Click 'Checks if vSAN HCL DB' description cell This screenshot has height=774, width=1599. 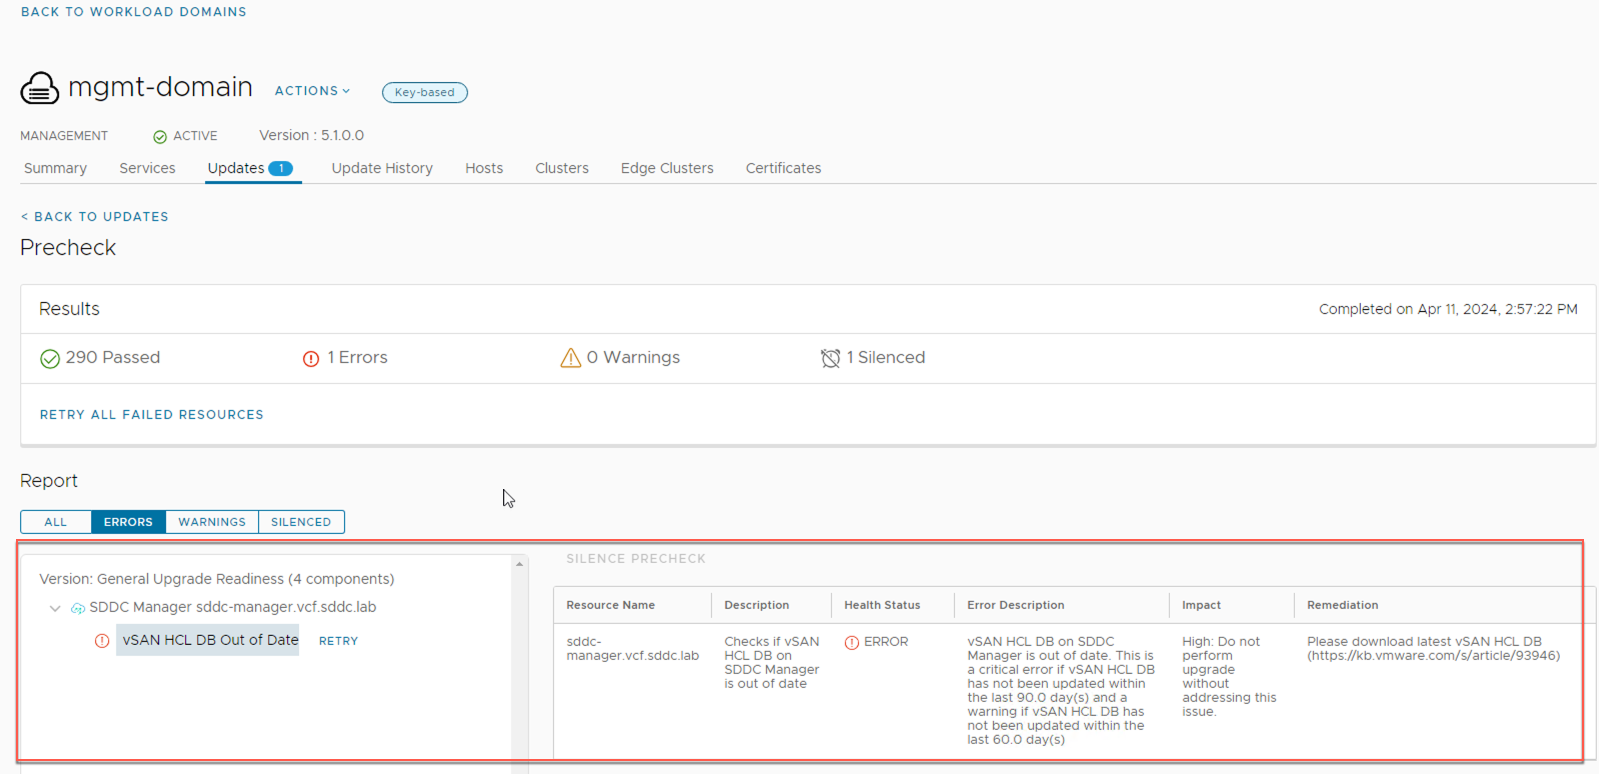pyautogui.click(x=771, y=663)
